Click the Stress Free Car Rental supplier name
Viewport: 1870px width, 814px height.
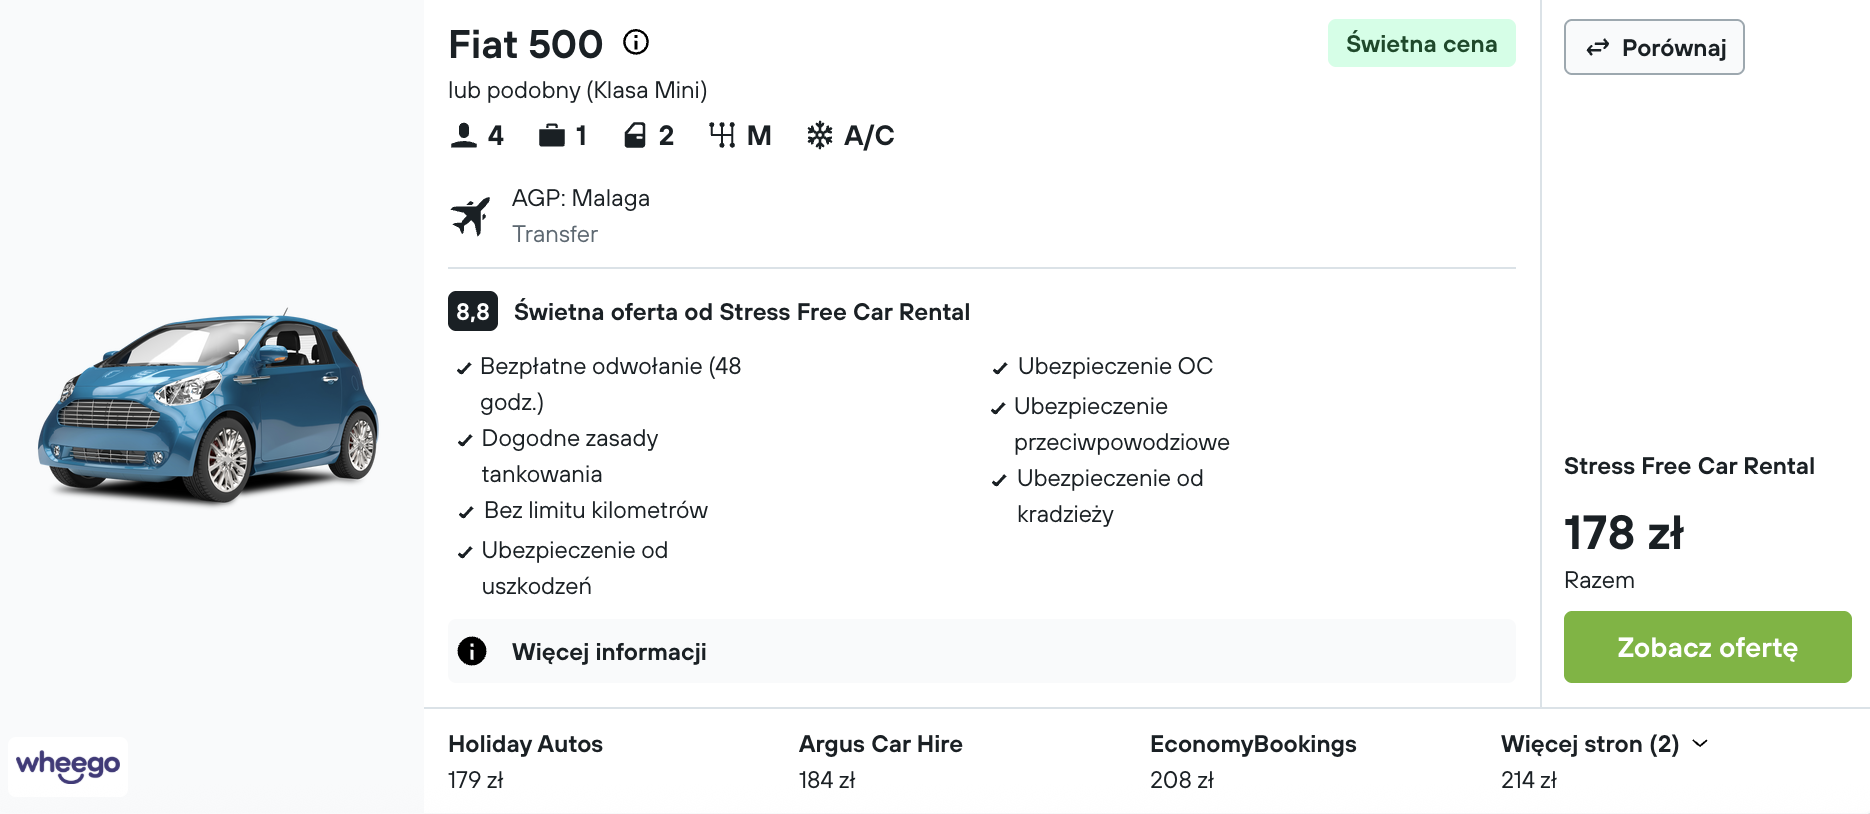click(1689, 466)
